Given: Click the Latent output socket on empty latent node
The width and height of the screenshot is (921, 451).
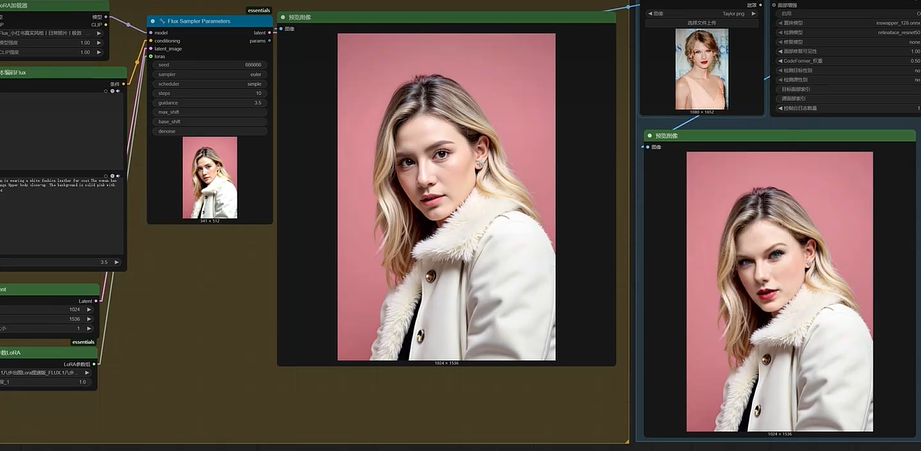Looking at the screenshot, I should (96, 301).
